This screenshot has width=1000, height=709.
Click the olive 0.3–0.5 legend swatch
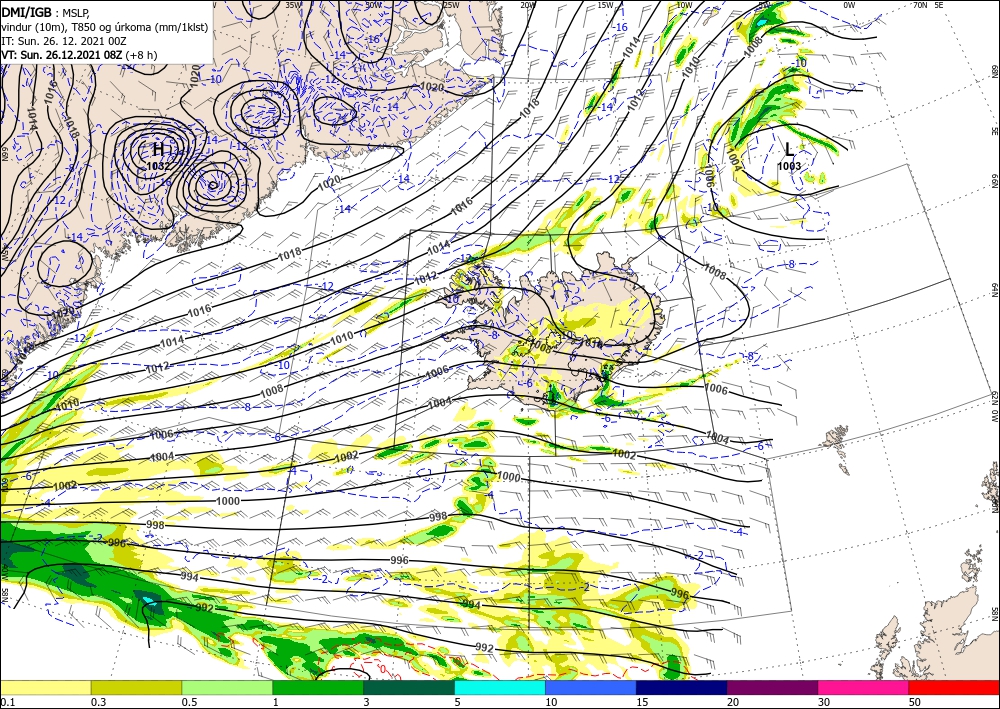click(136, 687)
